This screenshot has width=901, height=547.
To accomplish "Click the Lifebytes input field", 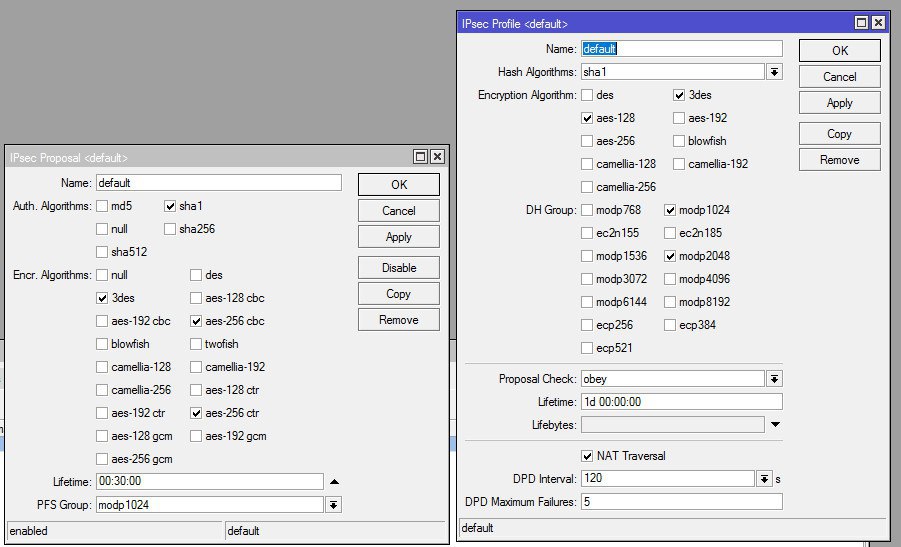I will [673, 425].
